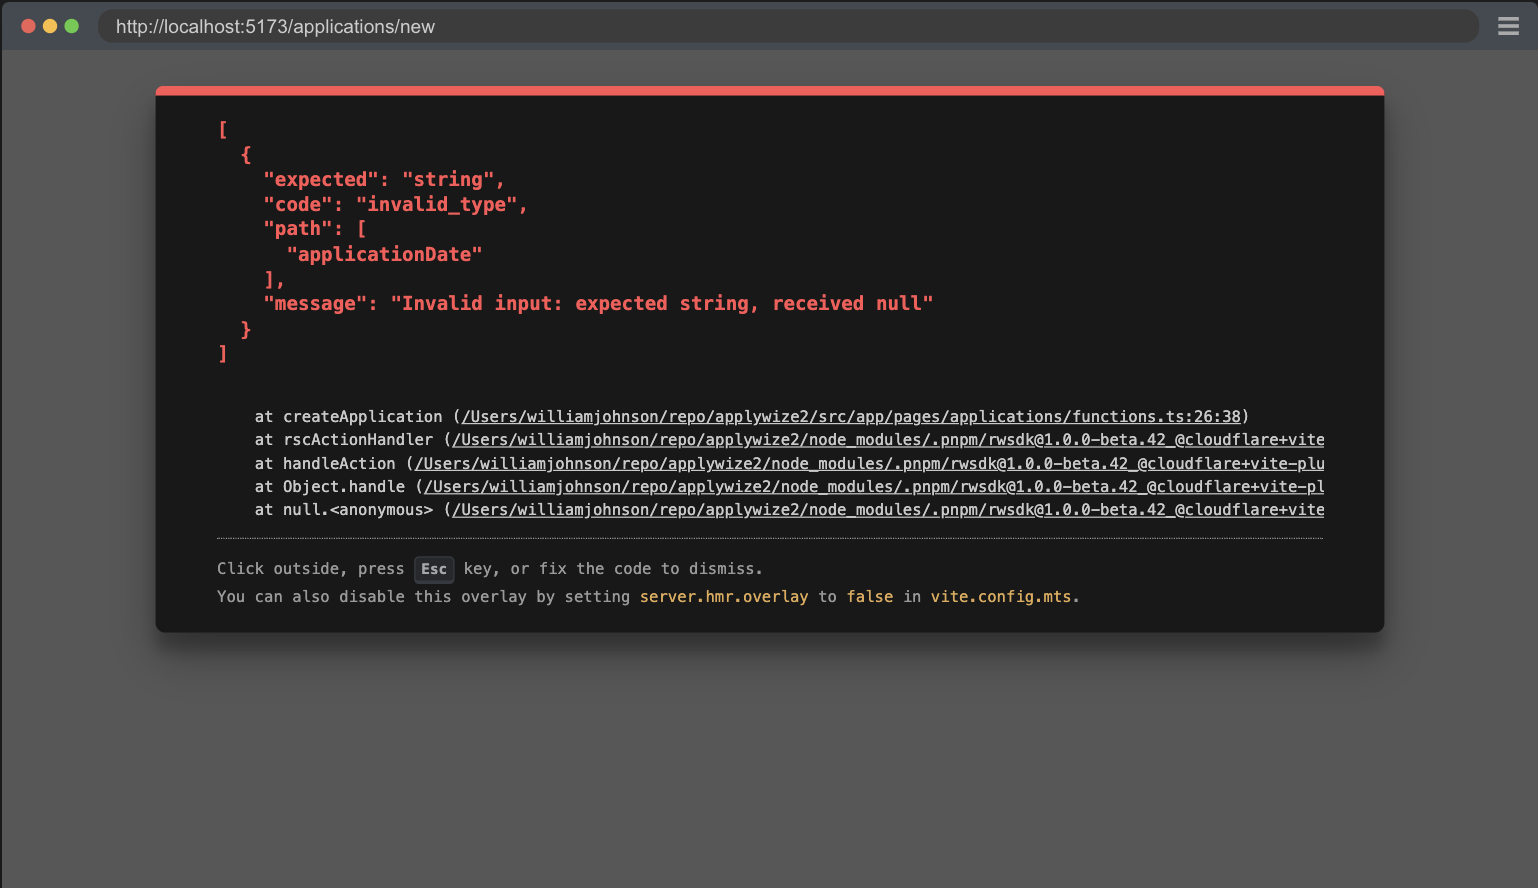Viewport: 1538px width, 888px height.
Task: Click the dotted divider below the stack trace
Action: tap(770, 536)
